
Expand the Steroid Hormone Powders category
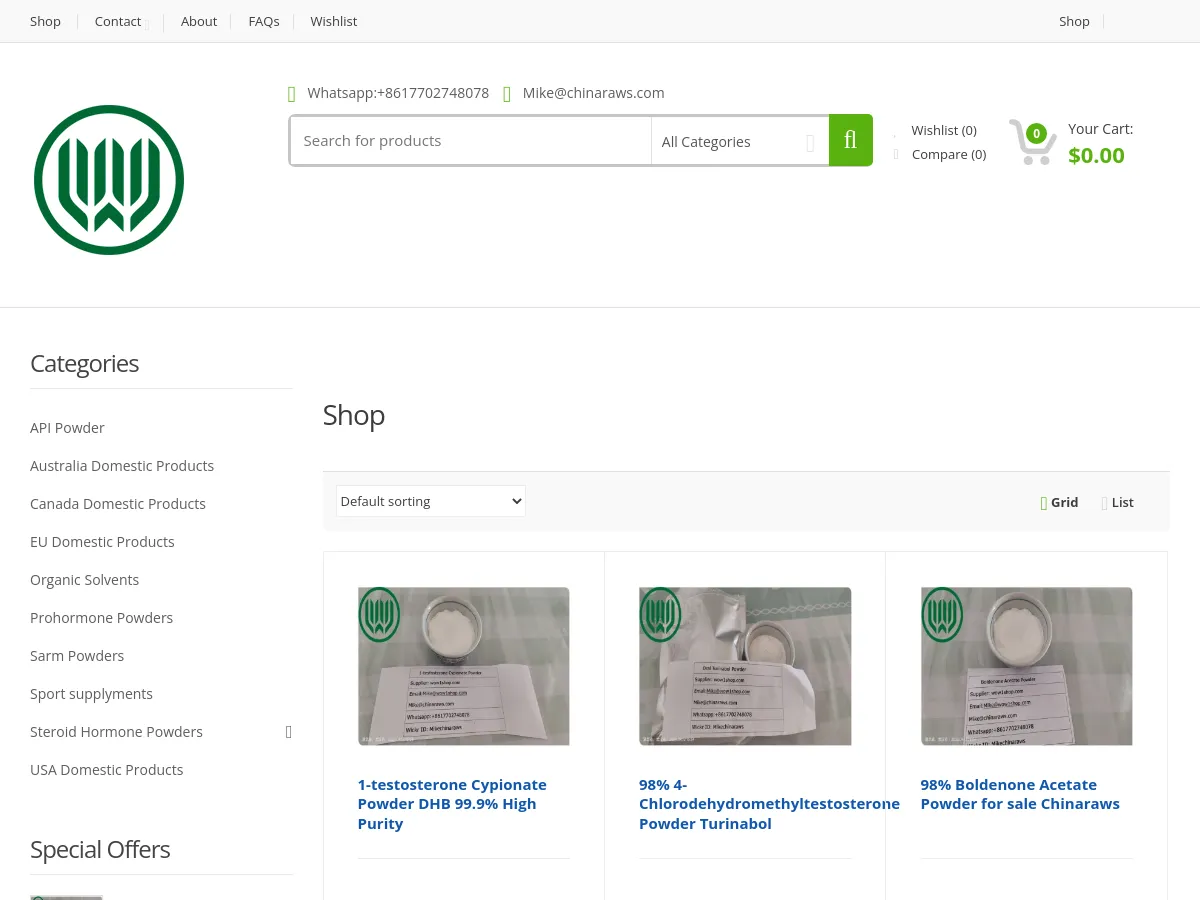tap(288, 731)
